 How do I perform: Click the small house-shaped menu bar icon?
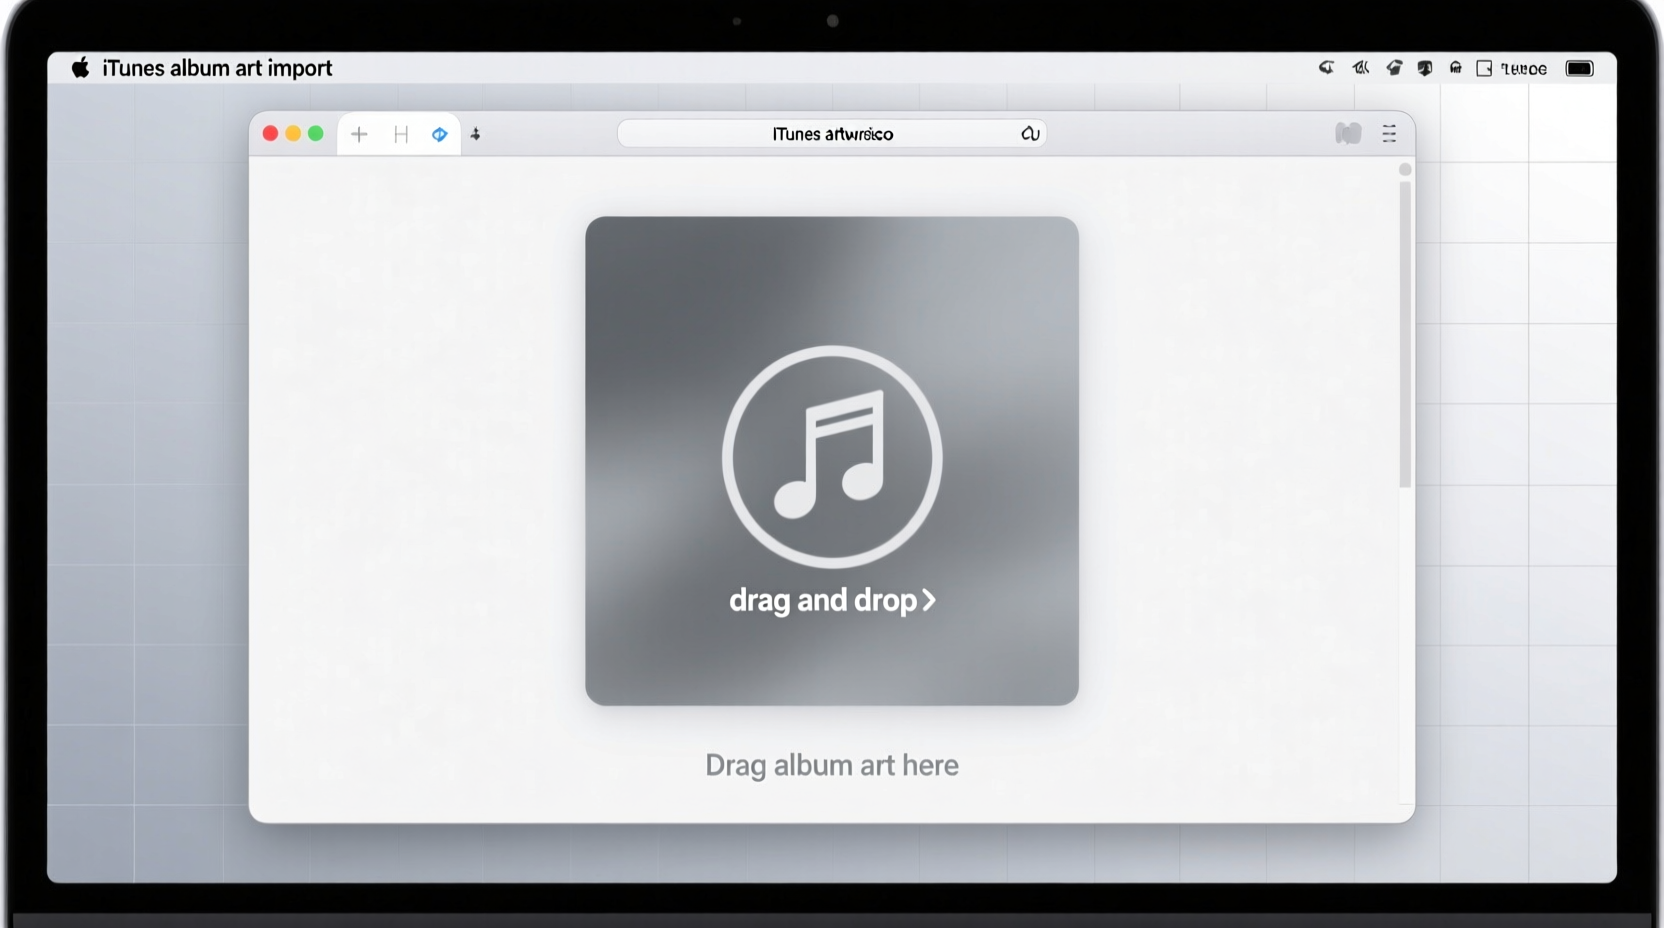pyautogui.click(x=1456, y=68)
